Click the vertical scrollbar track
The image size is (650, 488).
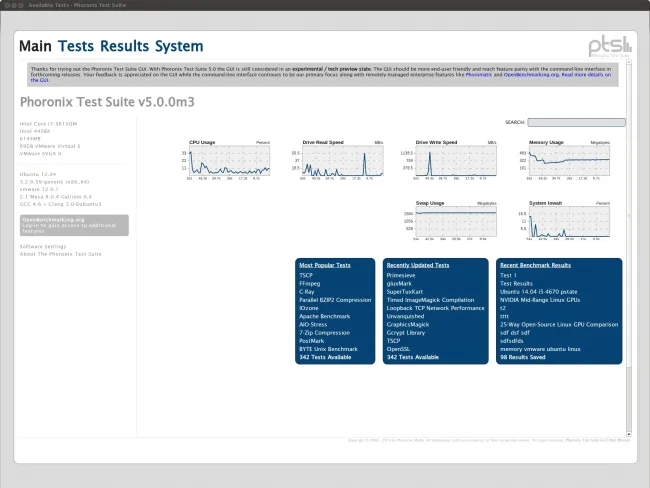pyautogui.click(x=629, y=398)
